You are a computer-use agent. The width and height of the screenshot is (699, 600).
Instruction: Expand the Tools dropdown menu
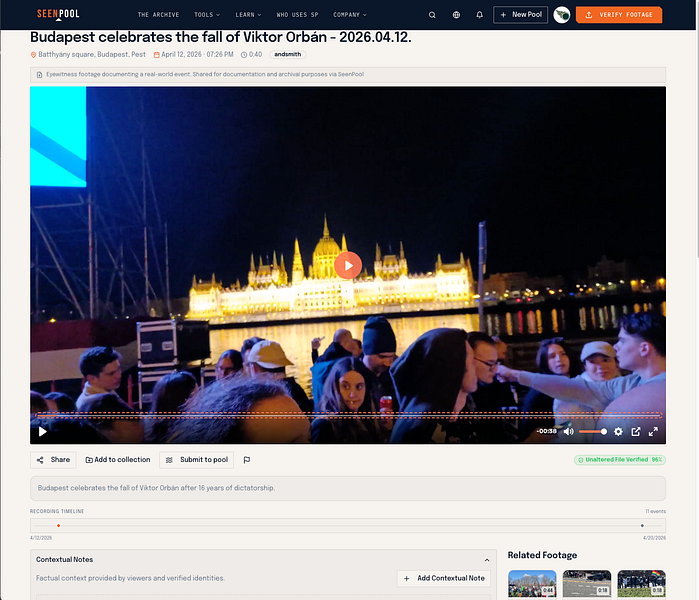207,15
